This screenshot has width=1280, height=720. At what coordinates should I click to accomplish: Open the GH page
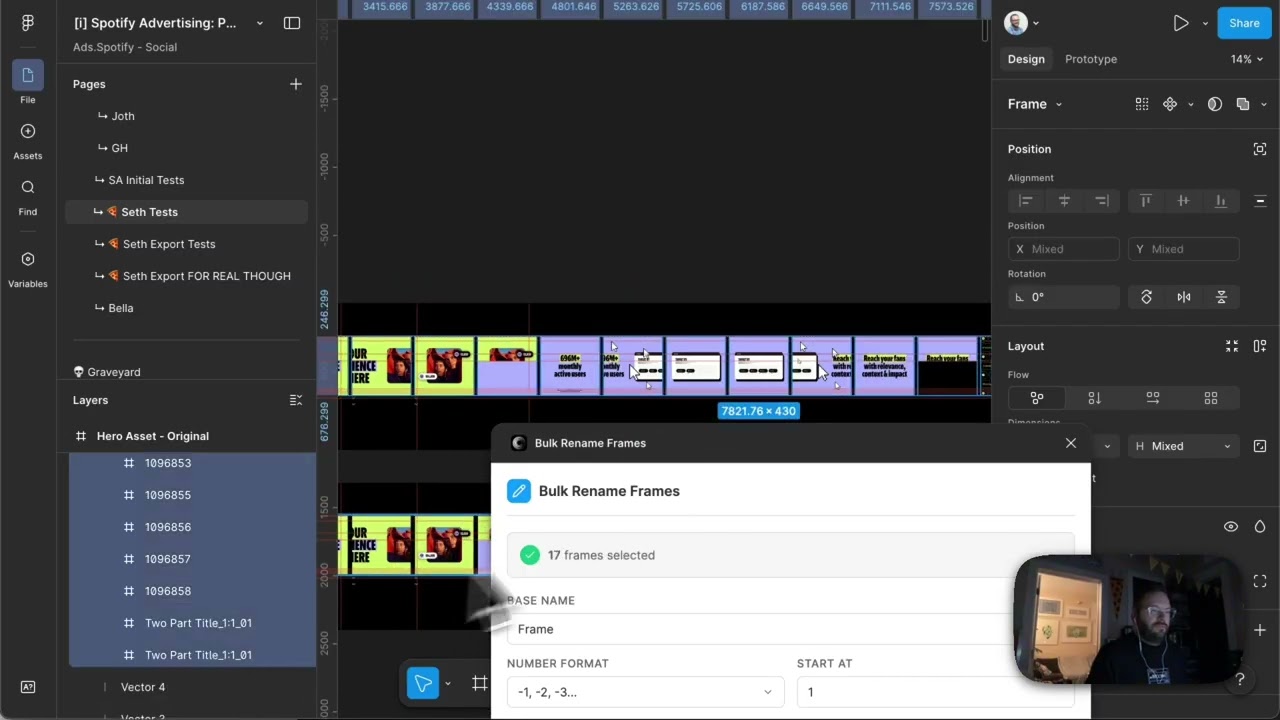point(119,148)
